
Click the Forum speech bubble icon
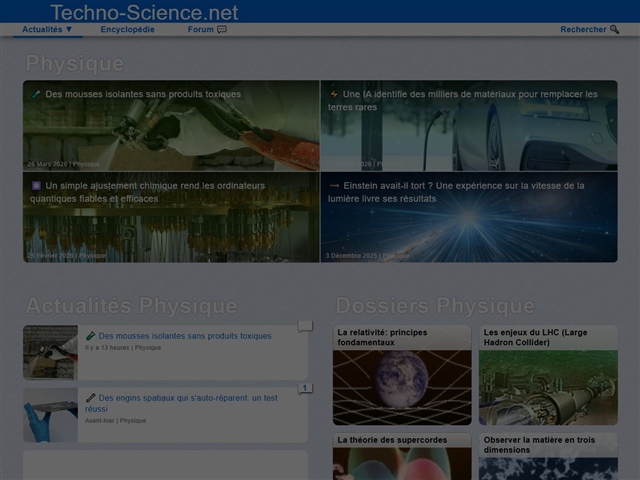pos(222,29)
